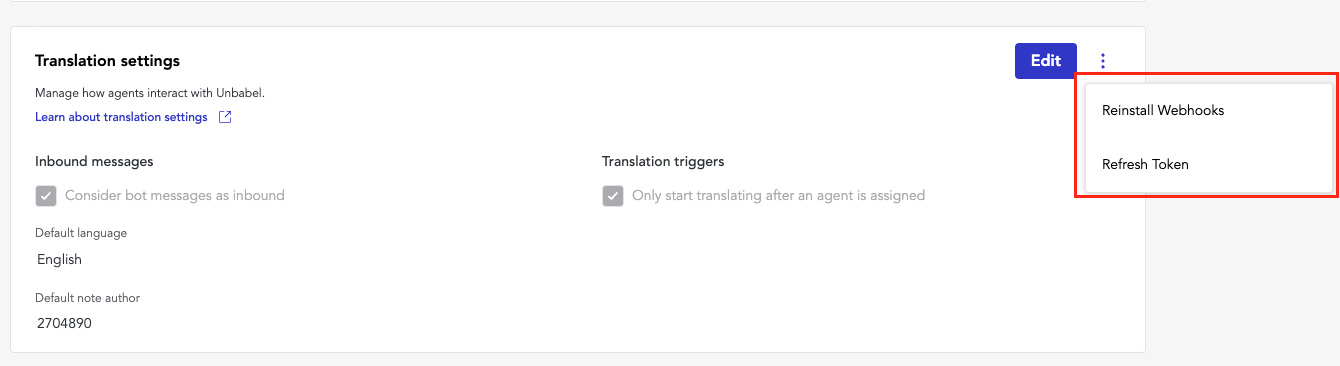Click the 2704890 default note author value
This screenshot has height=366, width=1340.
click(64, 323)
